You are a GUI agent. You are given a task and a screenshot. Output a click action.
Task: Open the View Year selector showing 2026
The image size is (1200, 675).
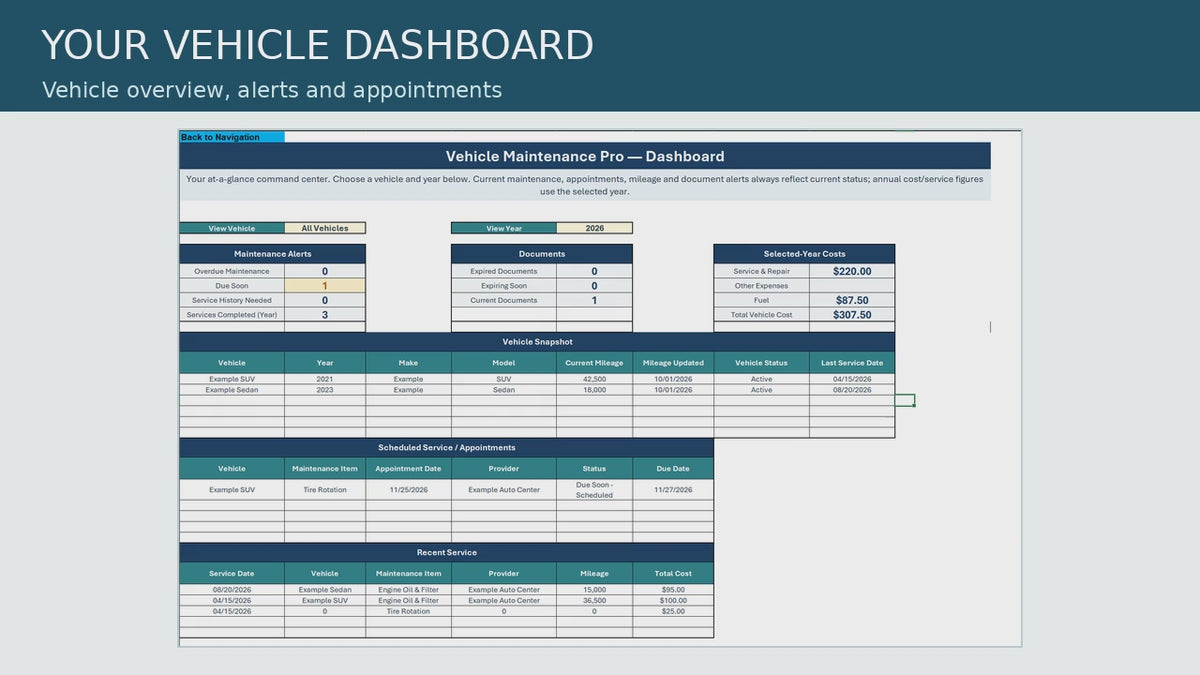(594, 228)
